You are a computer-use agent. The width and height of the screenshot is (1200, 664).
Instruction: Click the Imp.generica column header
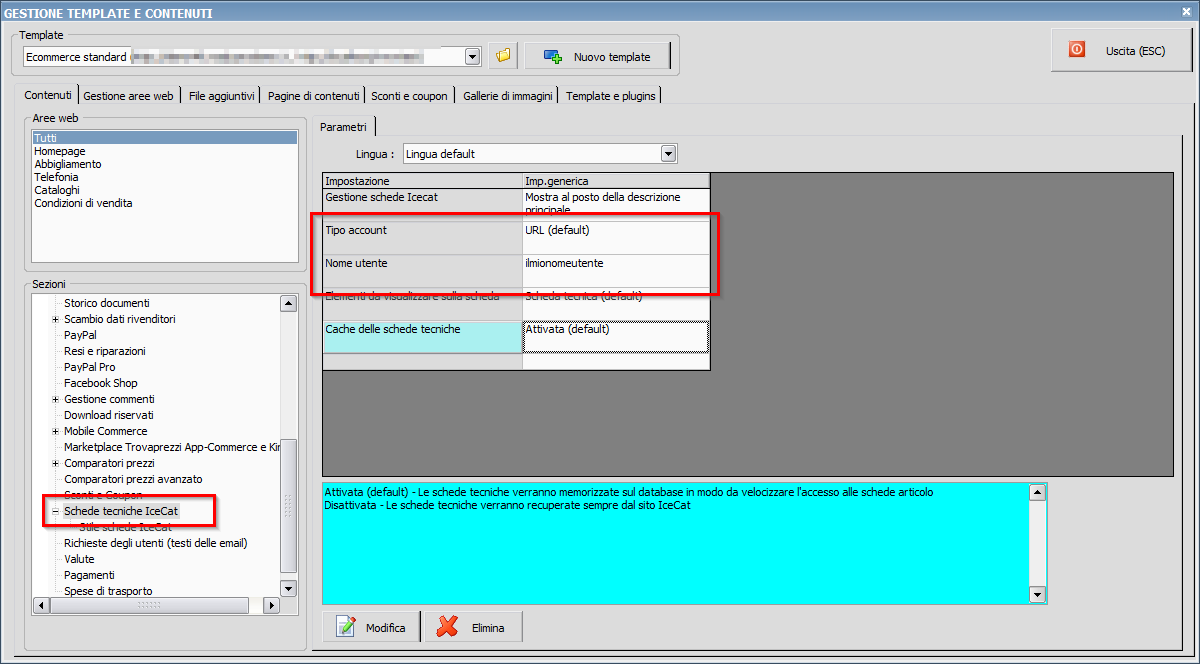(x=616, y=181)
